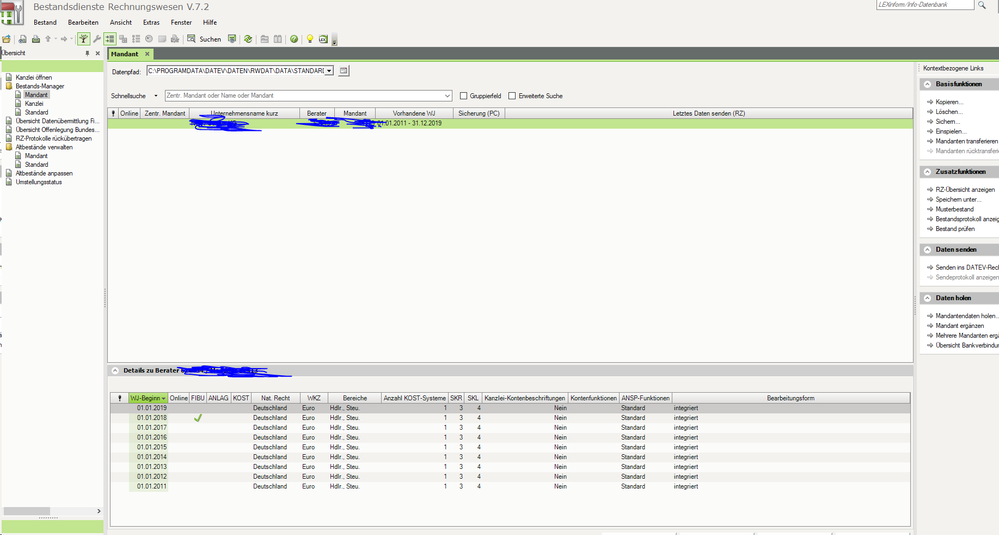
Task: Collapse the Basisfunktionen section
Action: 928,84
